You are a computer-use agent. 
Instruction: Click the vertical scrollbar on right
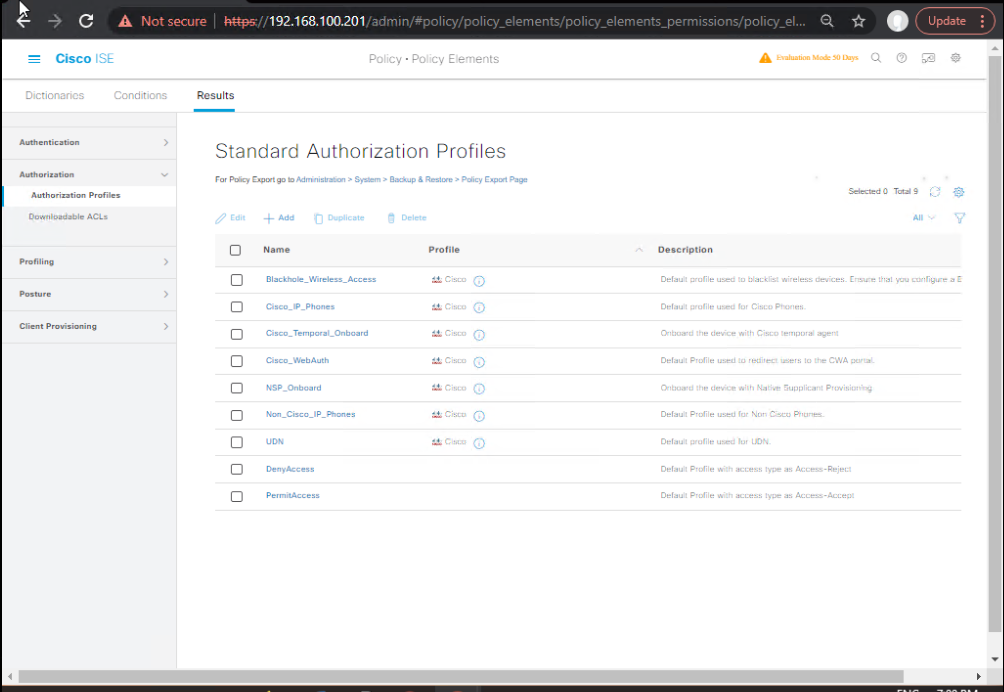coord(994,342)
